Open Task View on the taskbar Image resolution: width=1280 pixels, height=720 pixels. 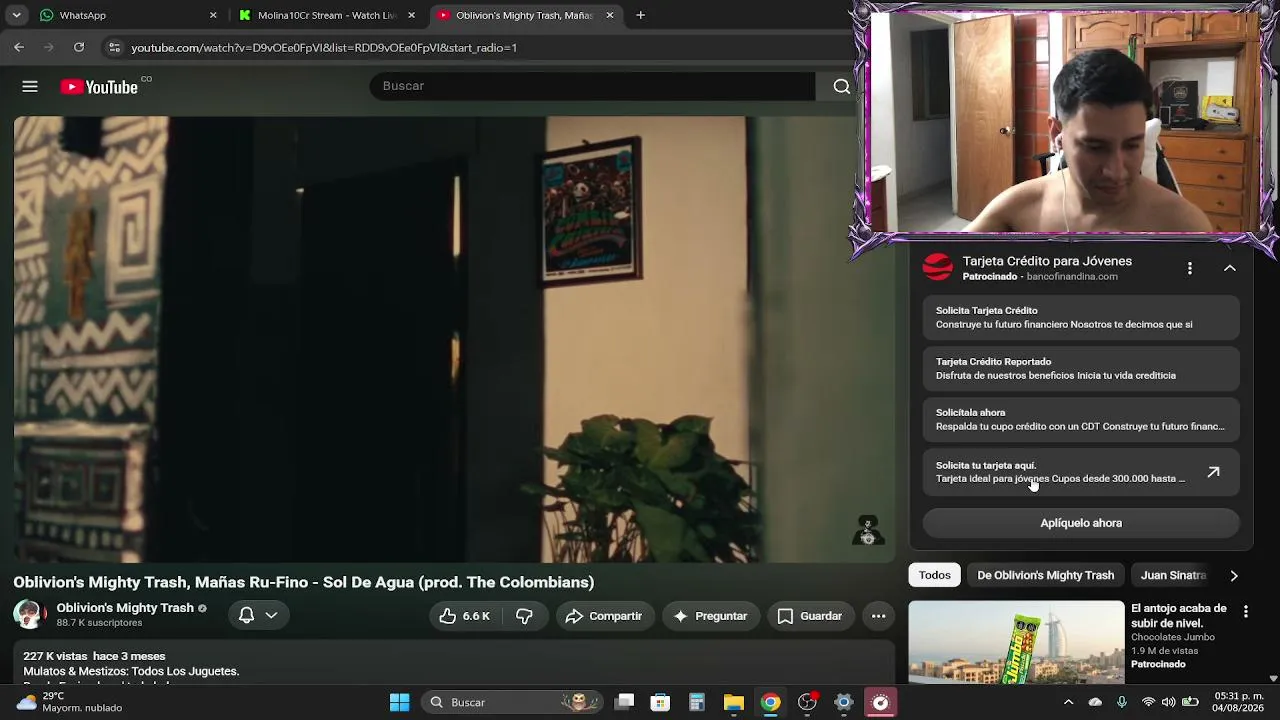(624, 702)
